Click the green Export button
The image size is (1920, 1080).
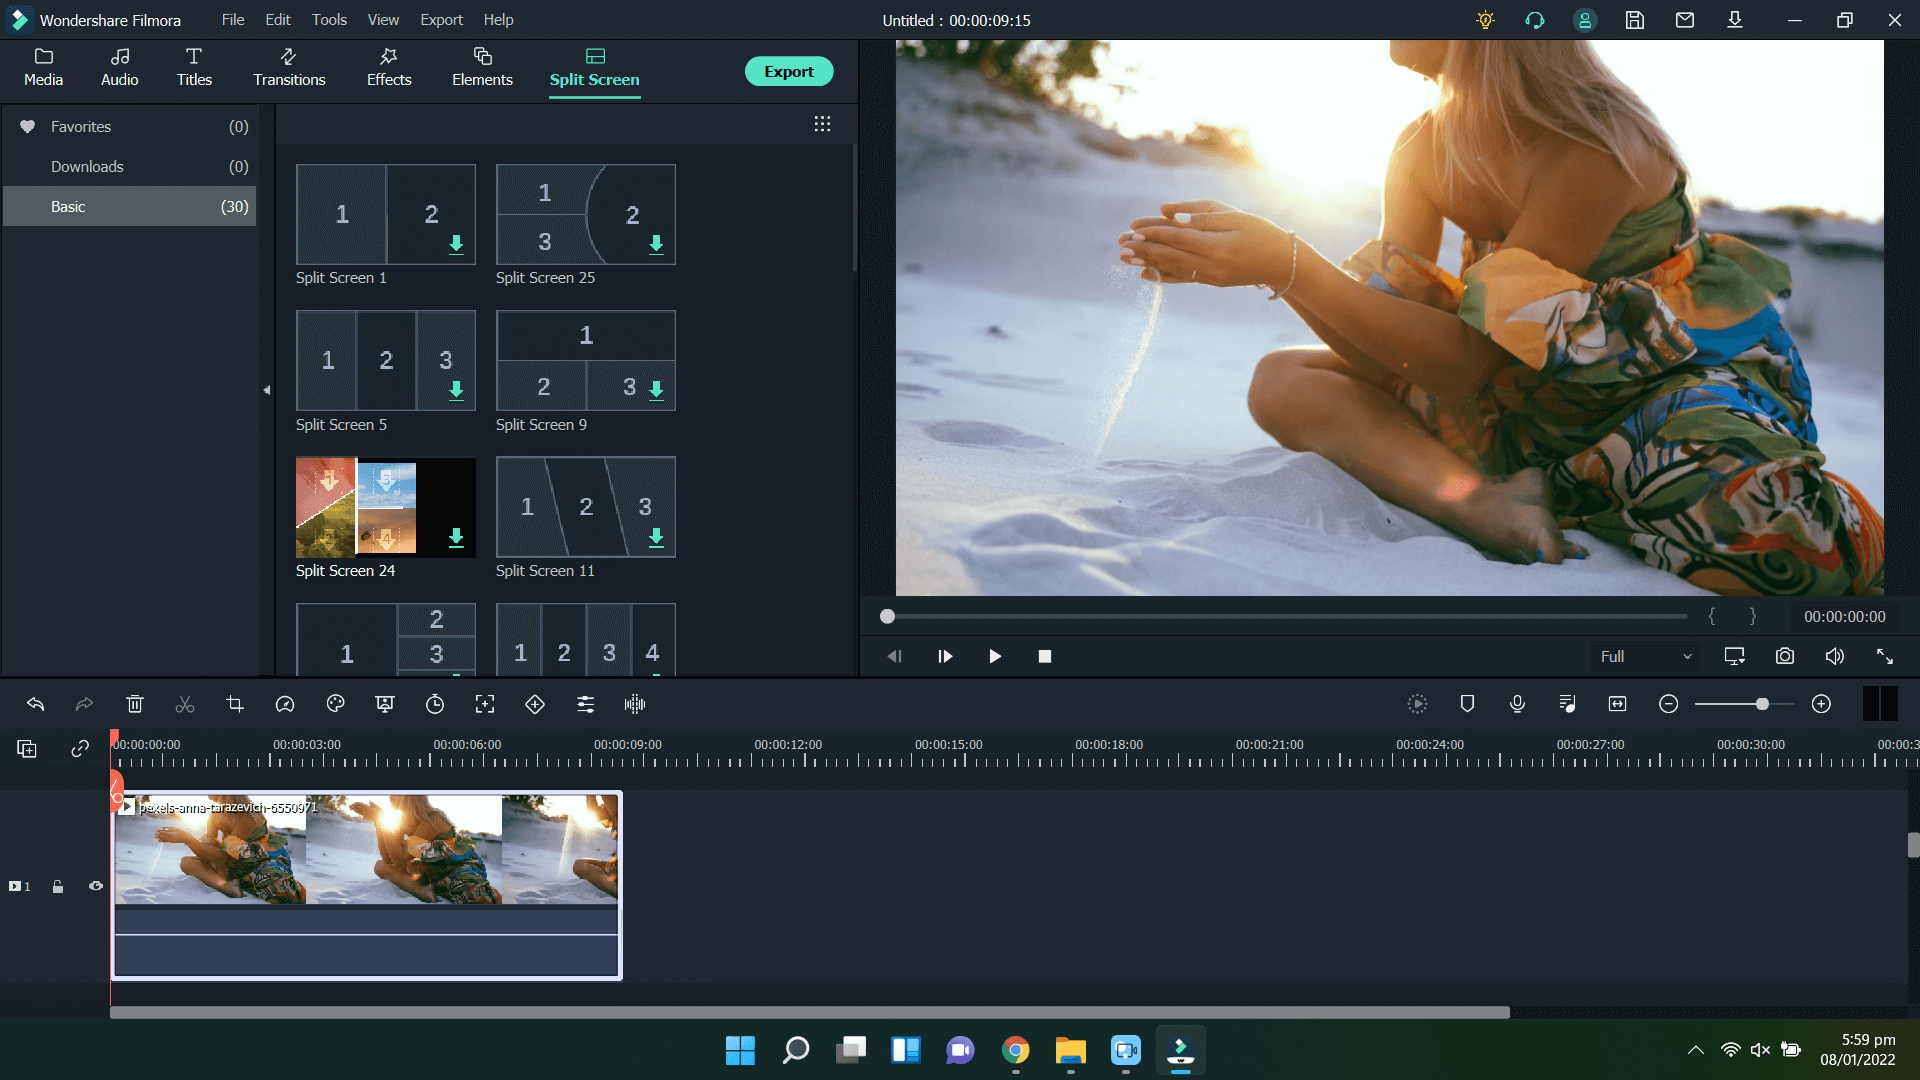click(789, 71)
